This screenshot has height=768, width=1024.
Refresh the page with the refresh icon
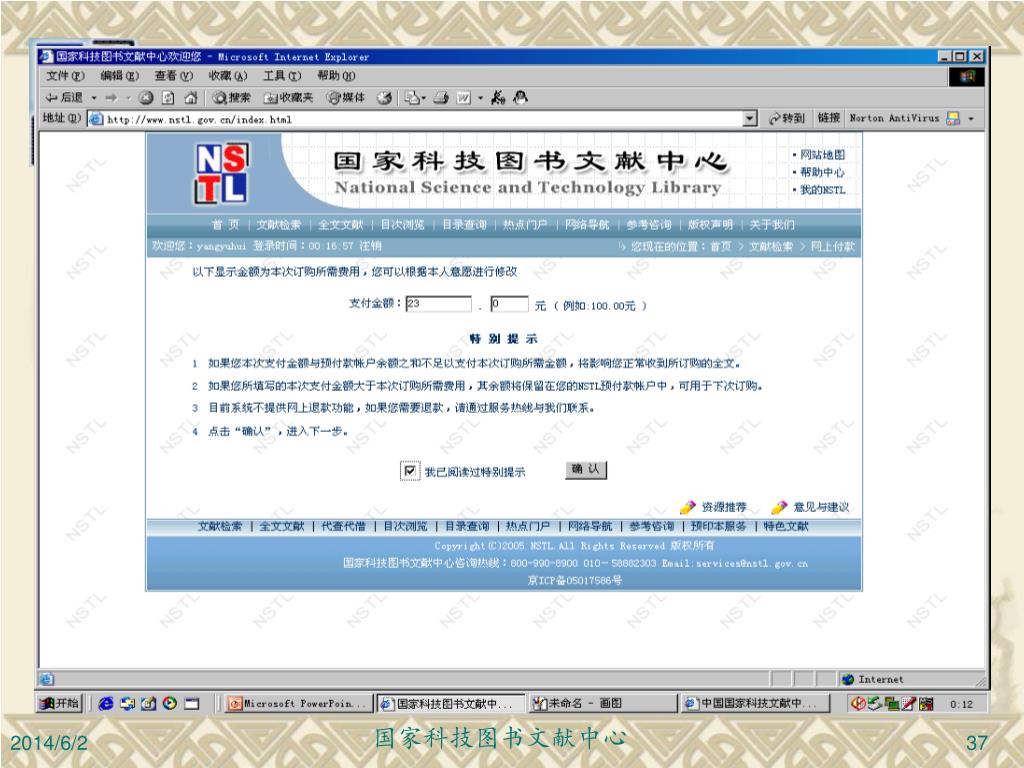click(168, 98)
